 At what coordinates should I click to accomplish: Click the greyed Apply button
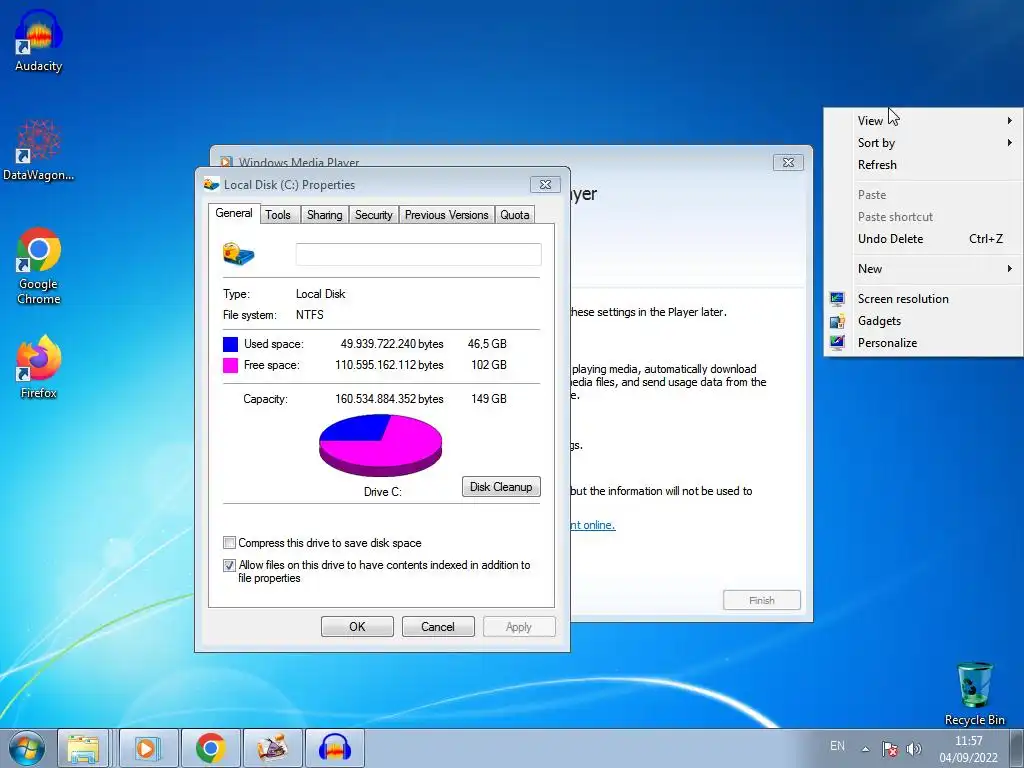(x=519, y=627)
